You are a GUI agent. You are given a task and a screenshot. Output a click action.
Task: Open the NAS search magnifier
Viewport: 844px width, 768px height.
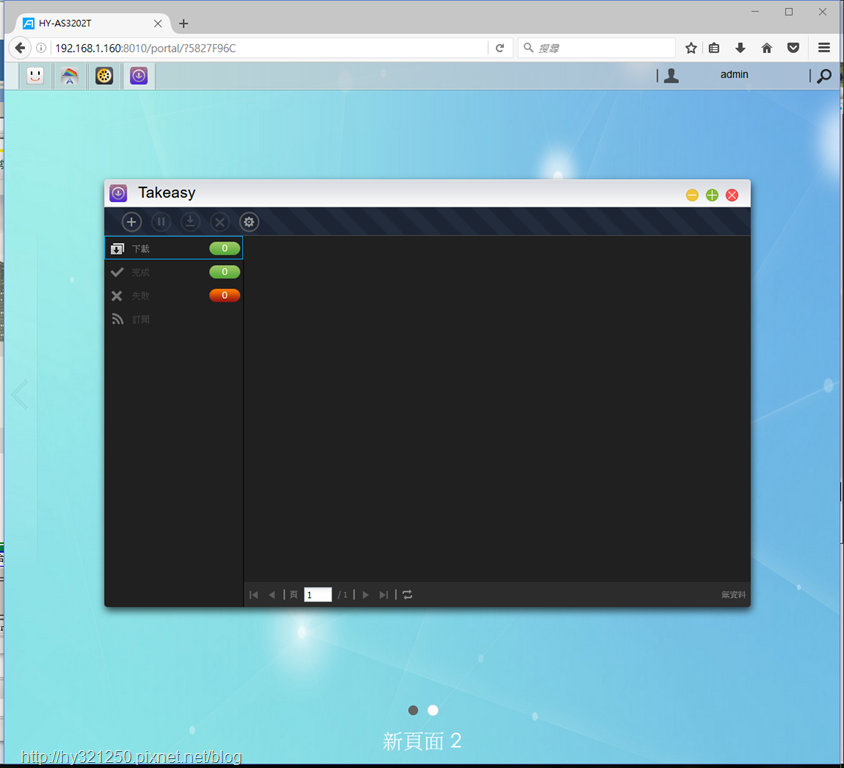pyautogui.click(x=824, y=76)
